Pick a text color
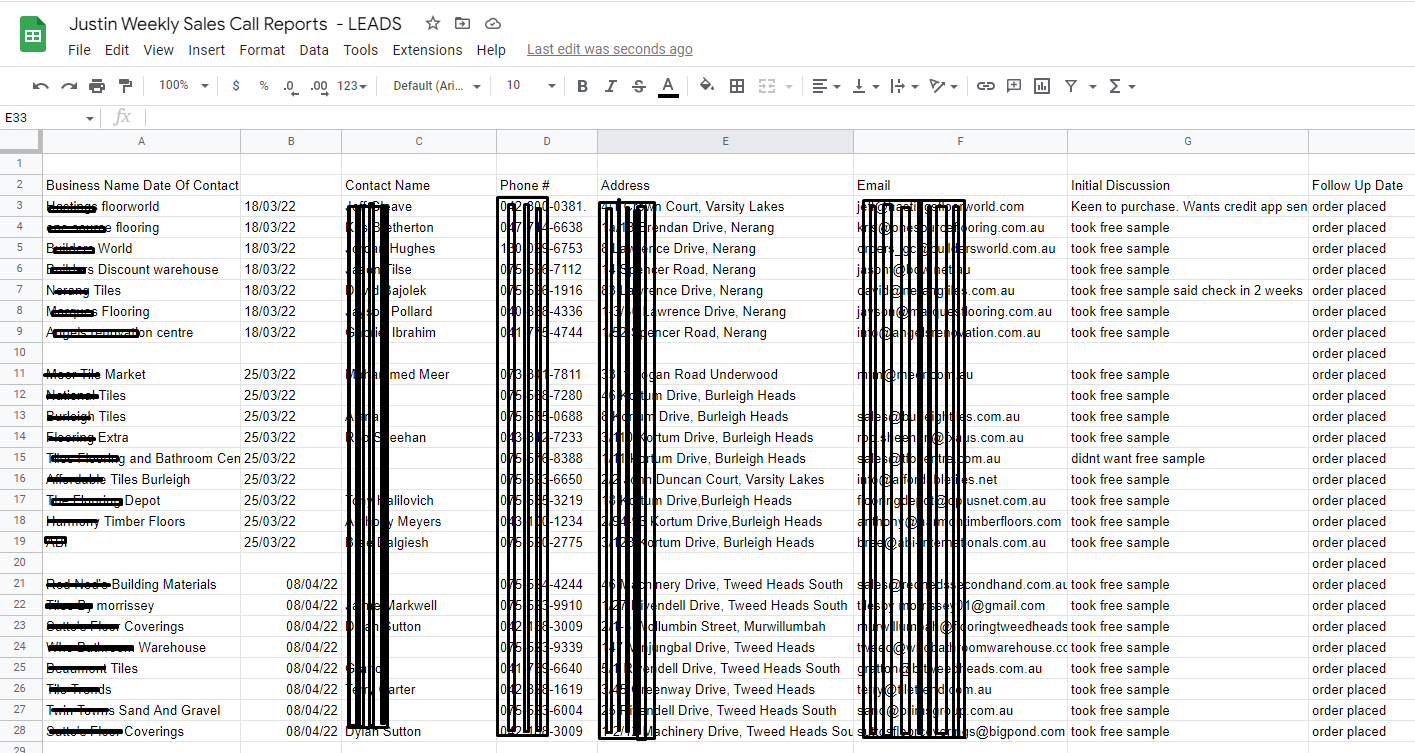The image size is (1415, 753). tap(668, 86)
